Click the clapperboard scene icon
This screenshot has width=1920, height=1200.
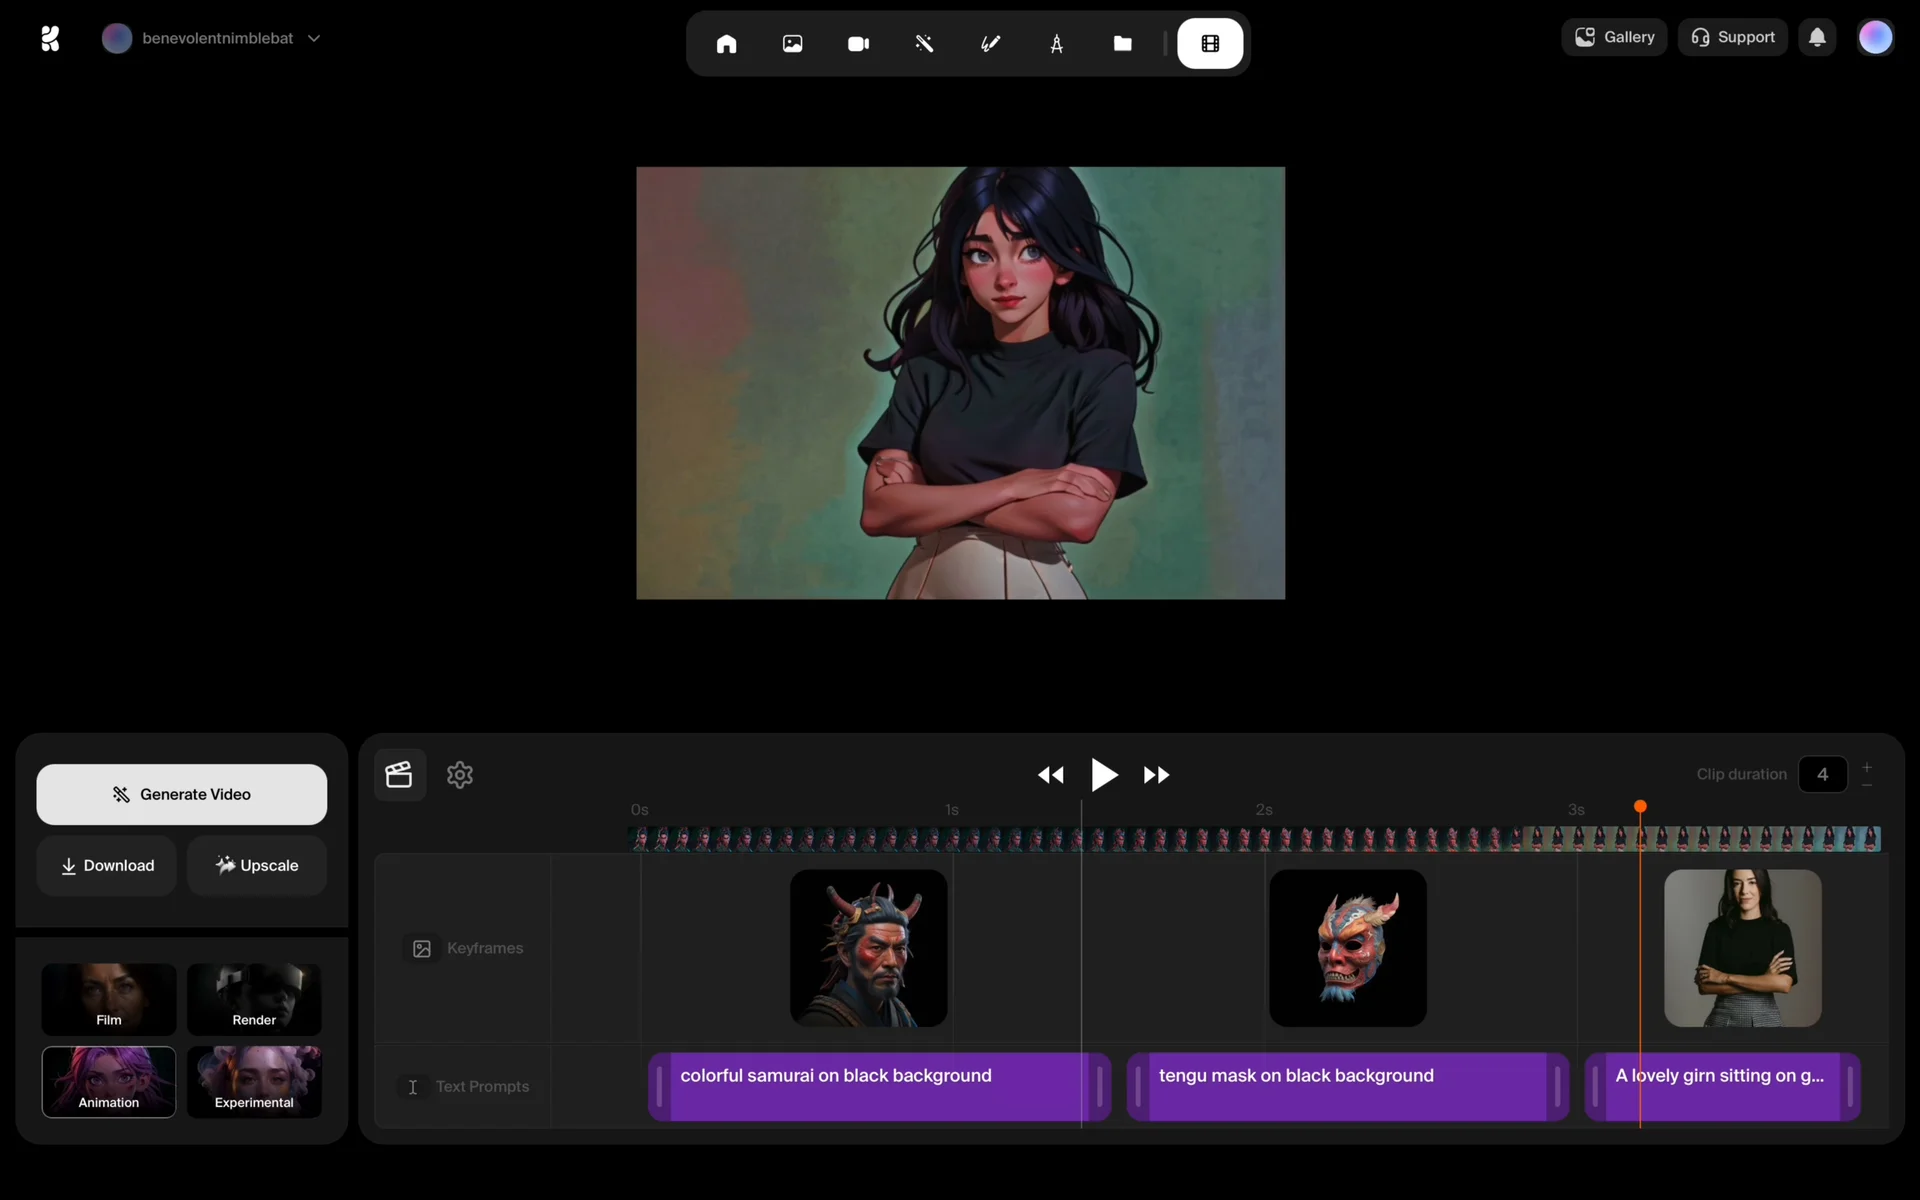(399, 775)
